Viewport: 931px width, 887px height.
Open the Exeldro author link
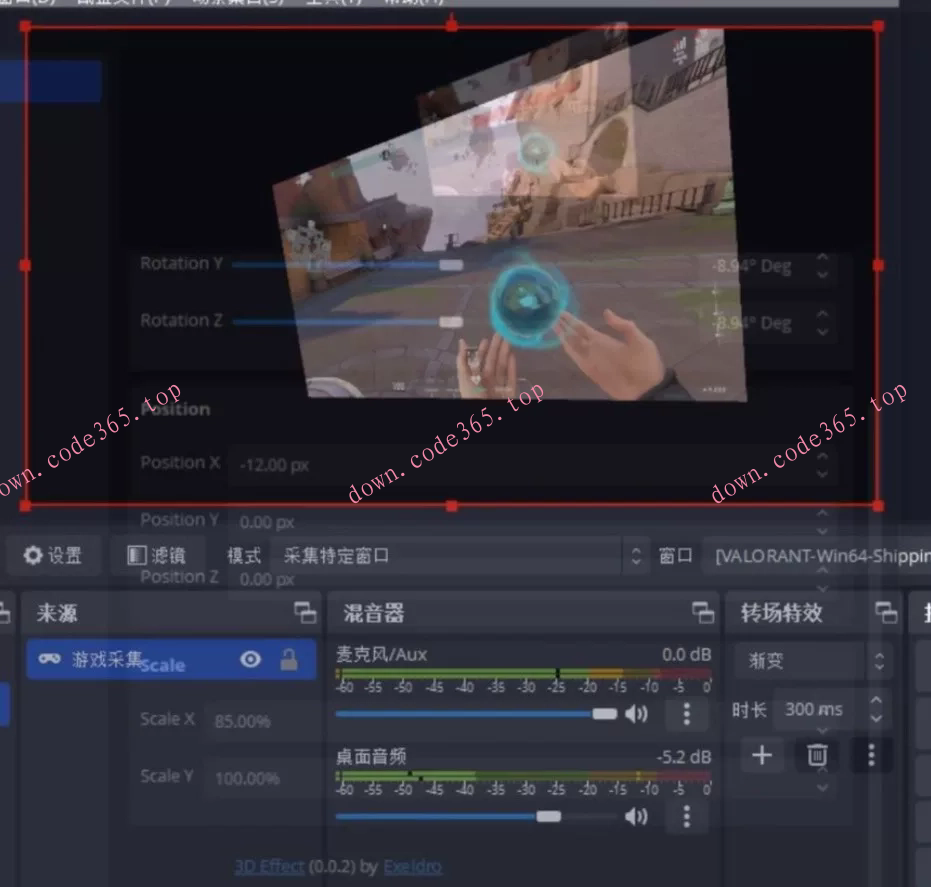point(413,866)
